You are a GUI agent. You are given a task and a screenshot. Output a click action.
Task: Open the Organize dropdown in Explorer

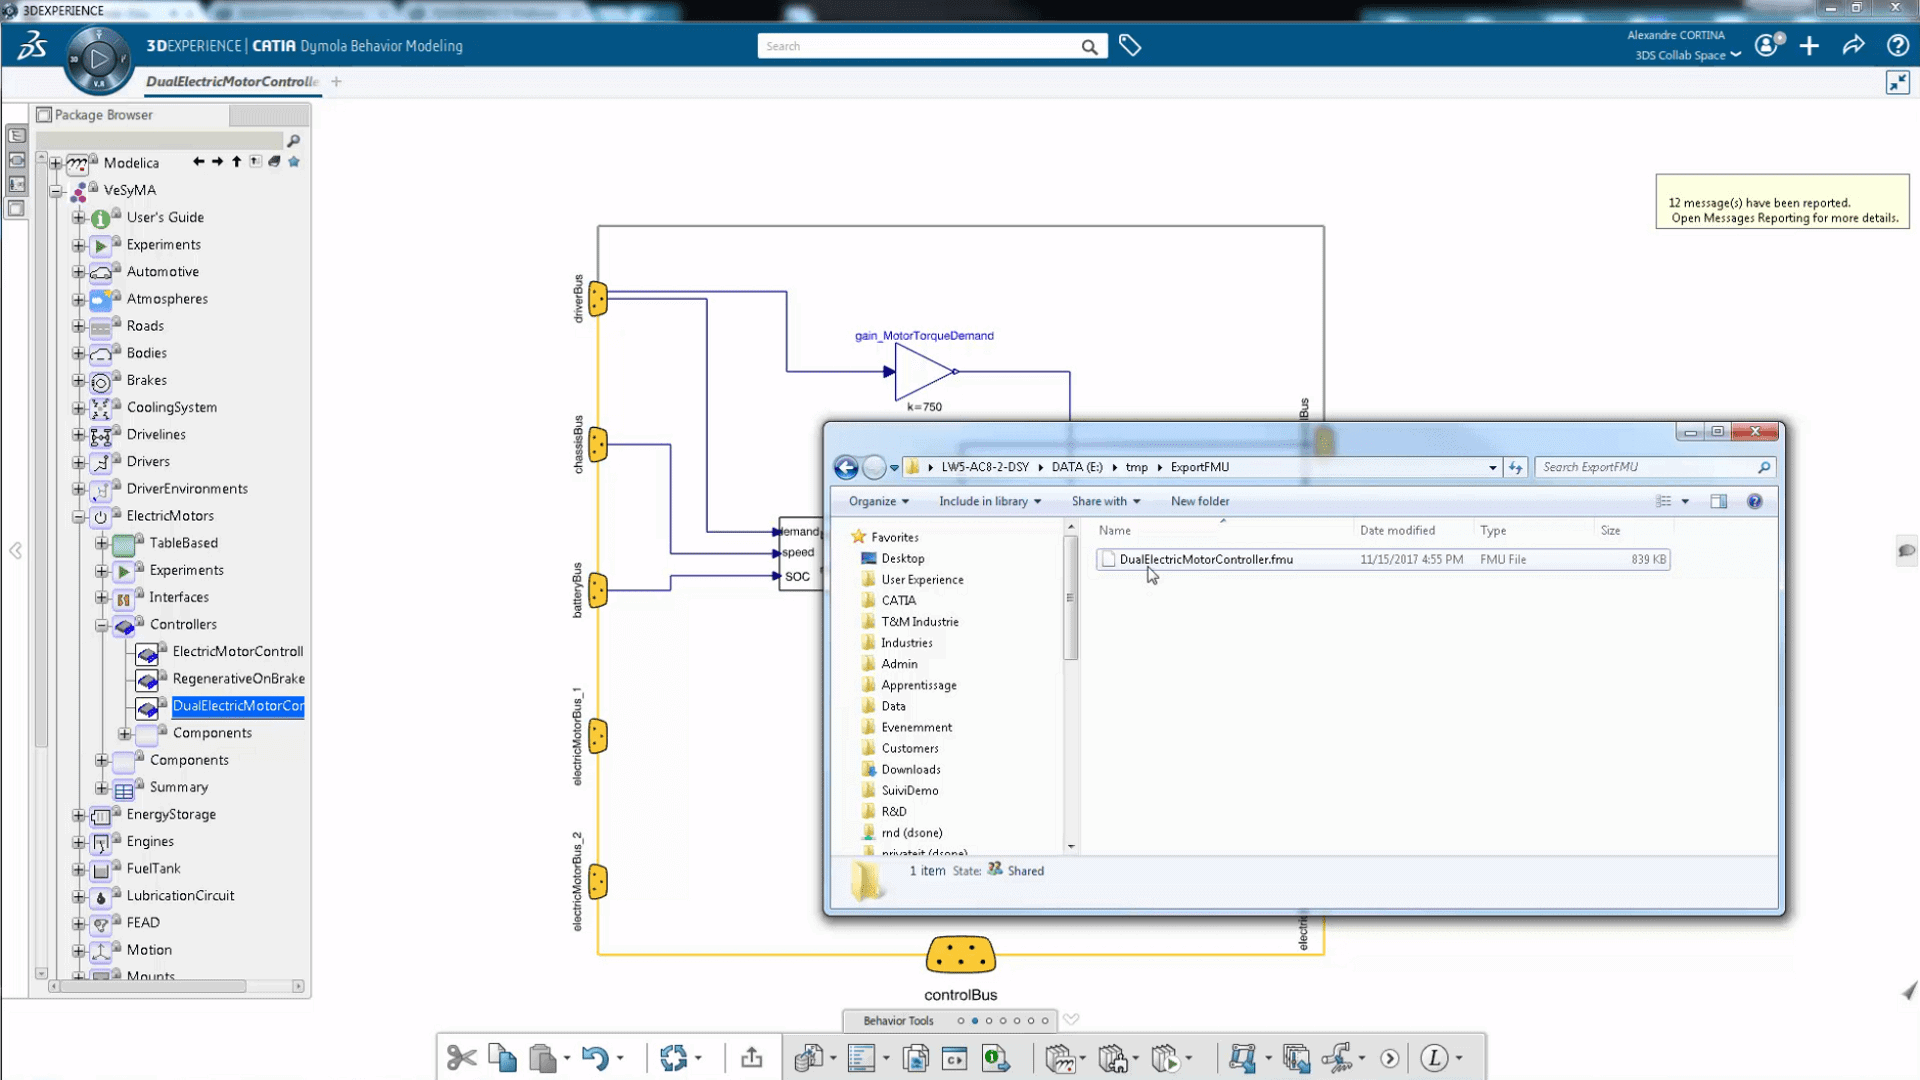[878, 501]
